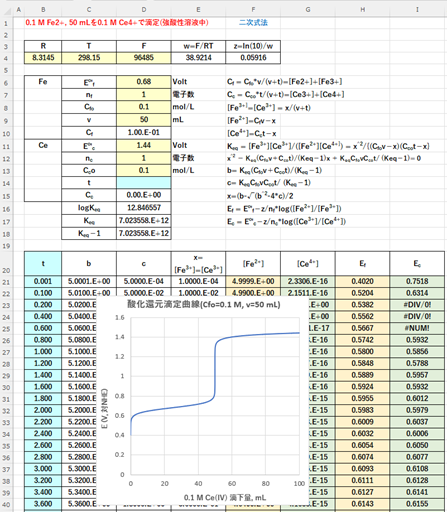Select #DIV/0! error cell in row 23
The width and height of the screenshot is (447, 512).
pos(417,305)
